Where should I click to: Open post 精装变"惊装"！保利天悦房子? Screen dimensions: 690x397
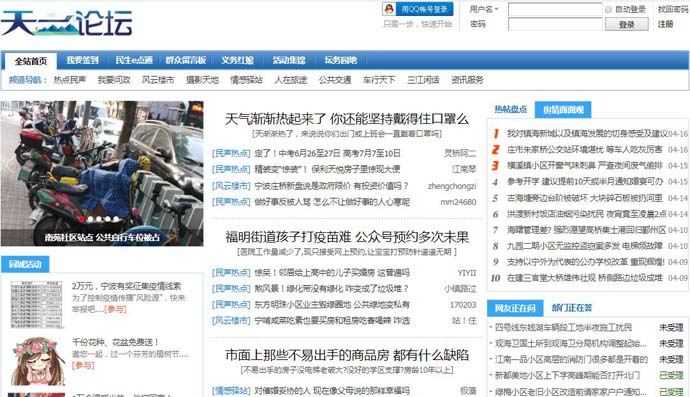click(x=327, y=169)
